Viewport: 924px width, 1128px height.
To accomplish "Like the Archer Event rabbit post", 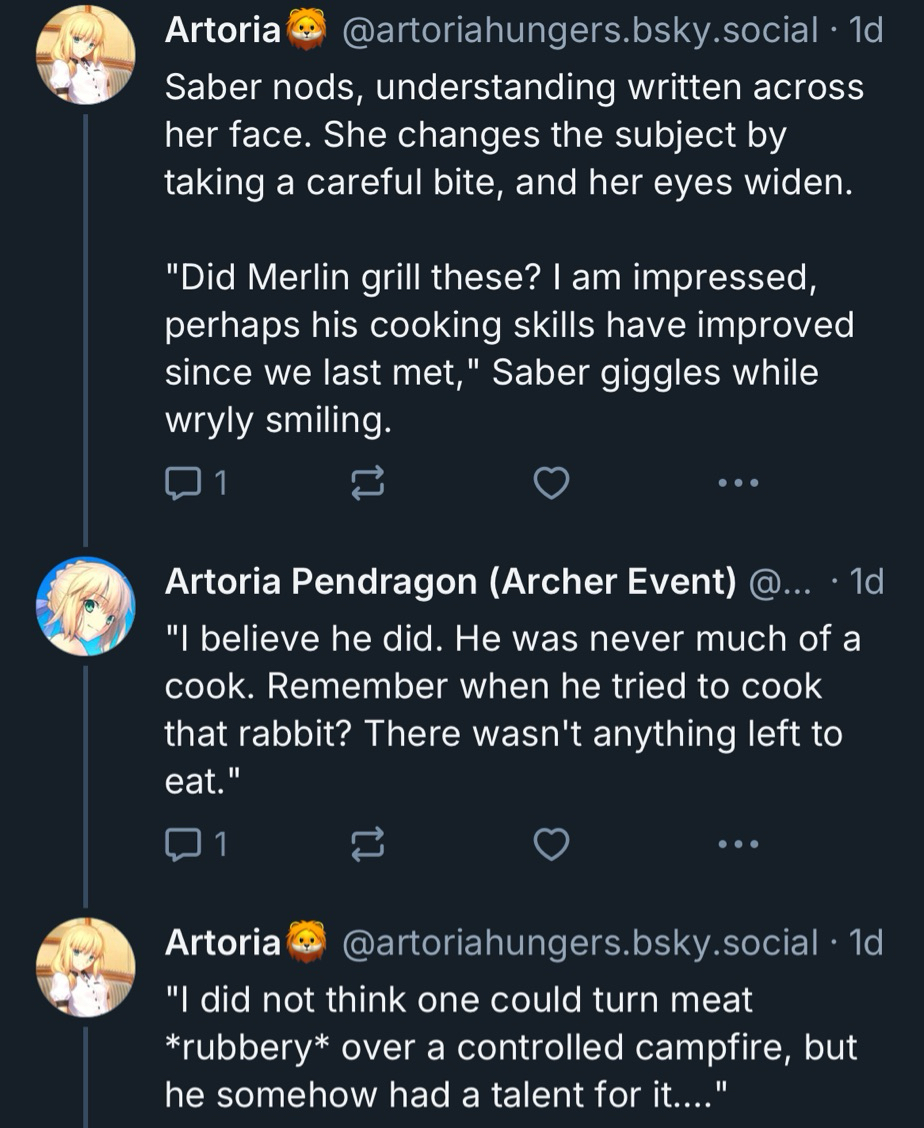I will (x=551, y=846).
